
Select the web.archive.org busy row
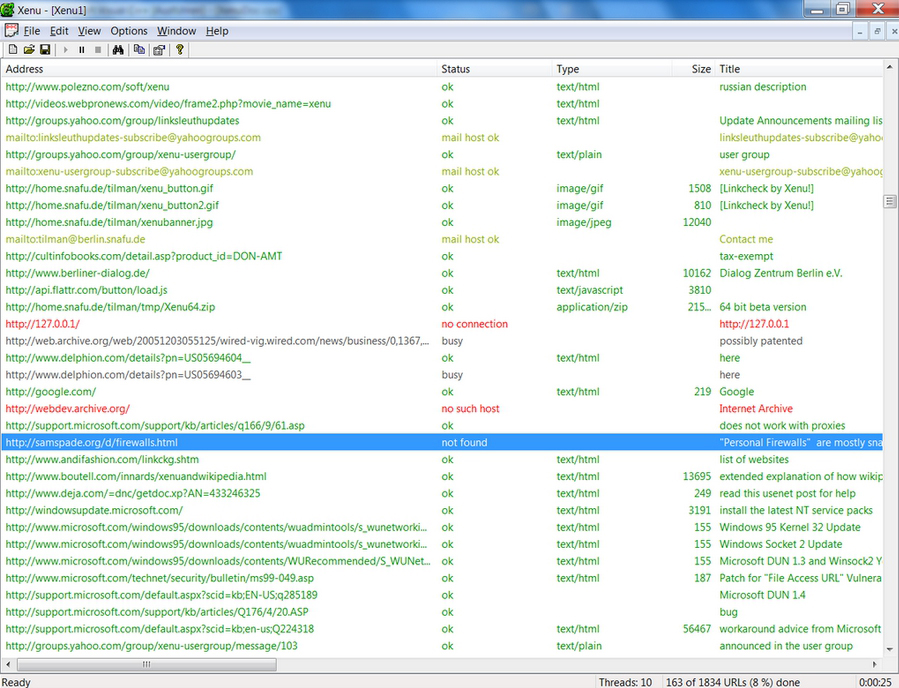coord(442,341)
